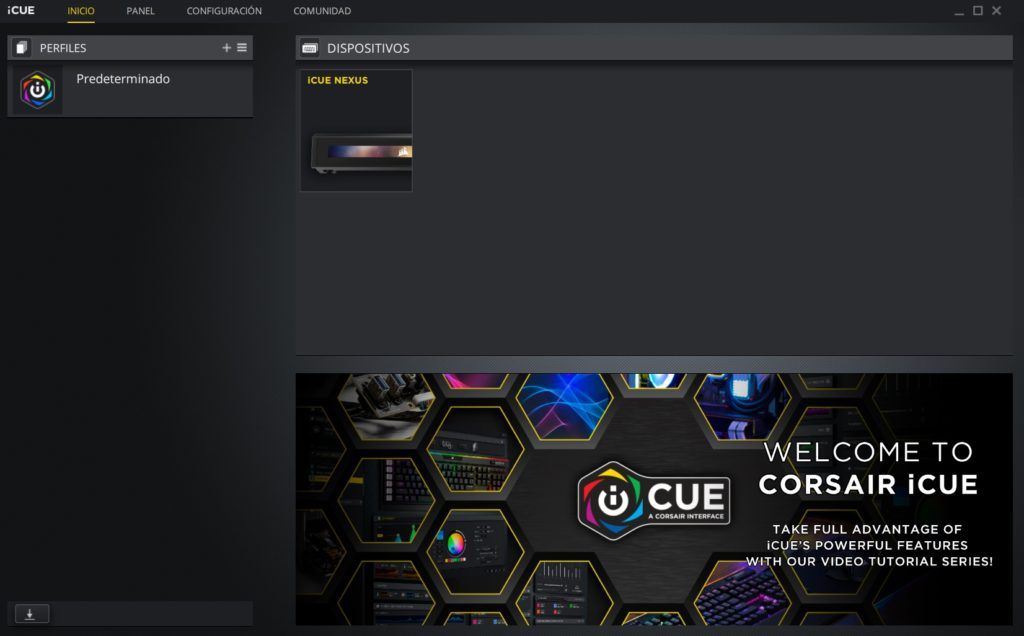Click the Perfiles panel icon

[22, 48]
